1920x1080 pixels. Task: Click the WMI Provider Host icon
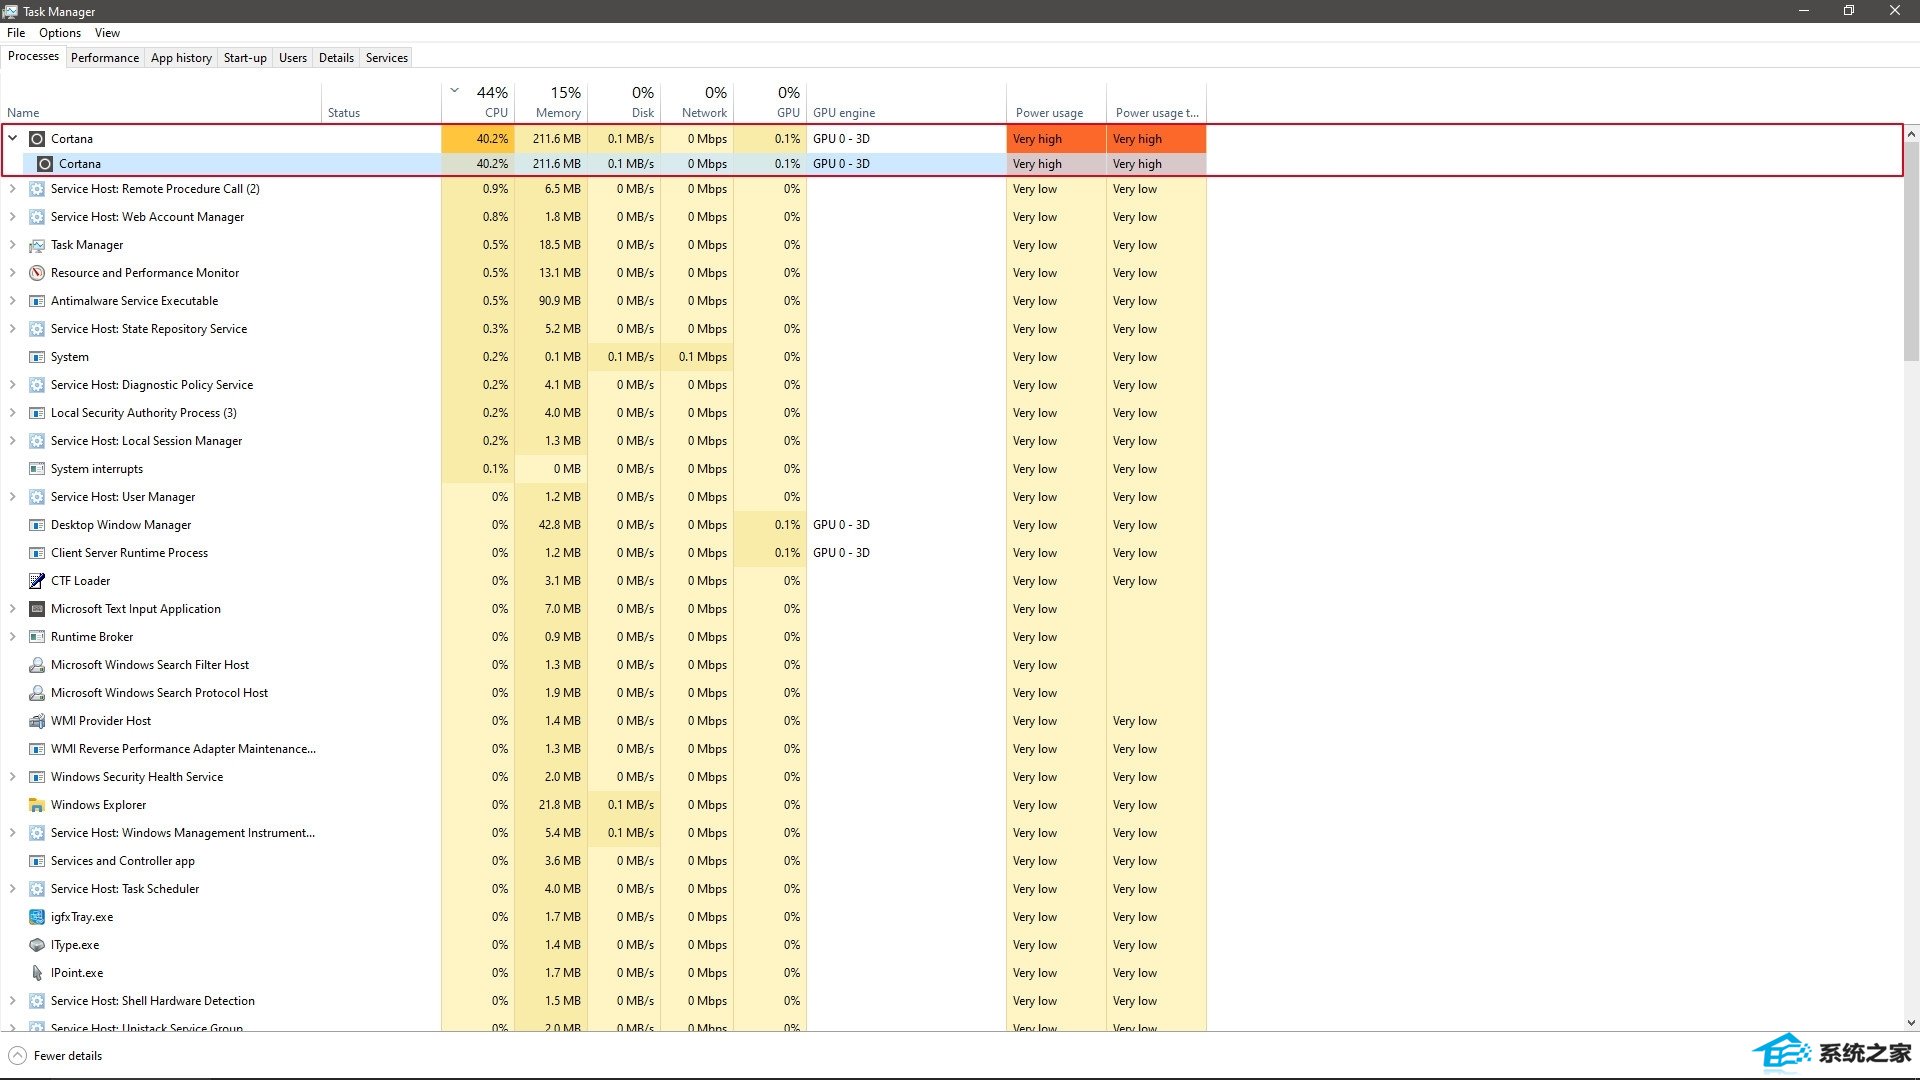[37, 721]
